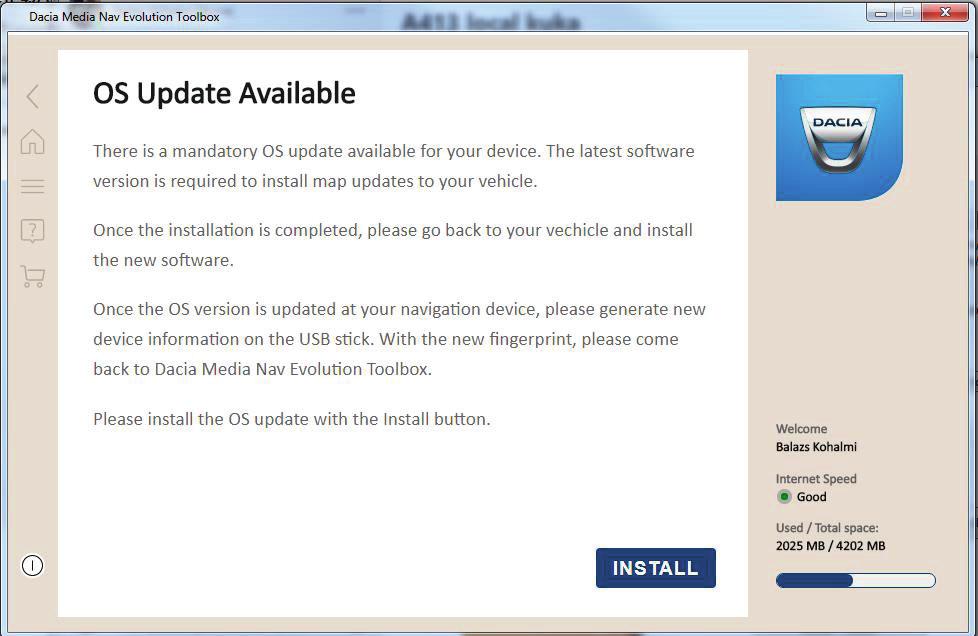This screenshot has width=978, height=636.
Task: Click the green Internet Speed indicator
Action: [x=784, y=497]
